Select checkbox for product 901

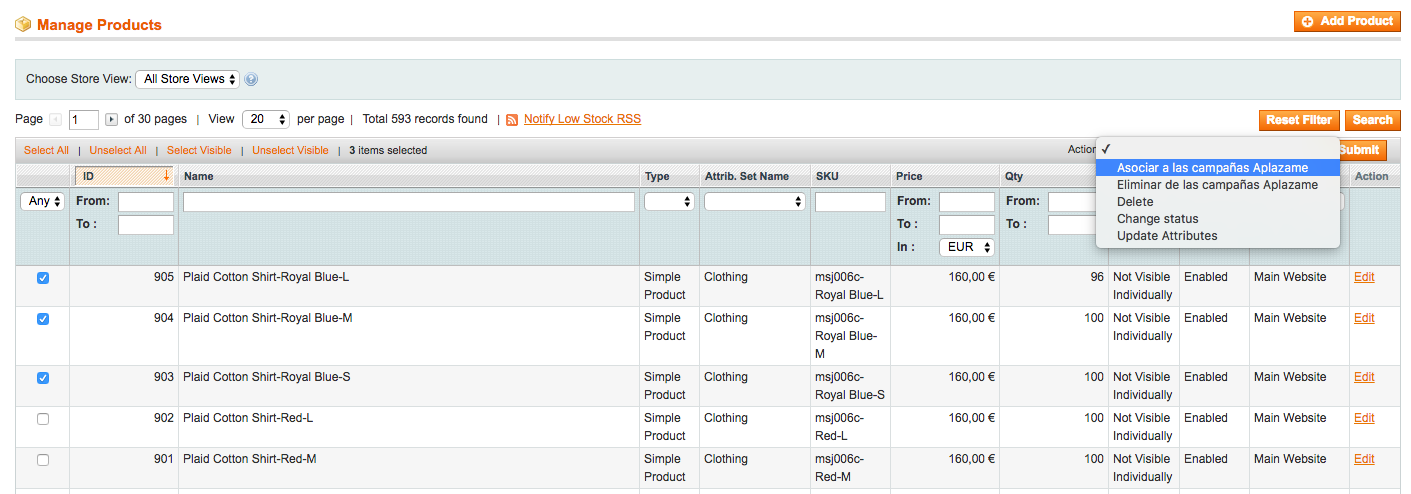tap(43, 460)
